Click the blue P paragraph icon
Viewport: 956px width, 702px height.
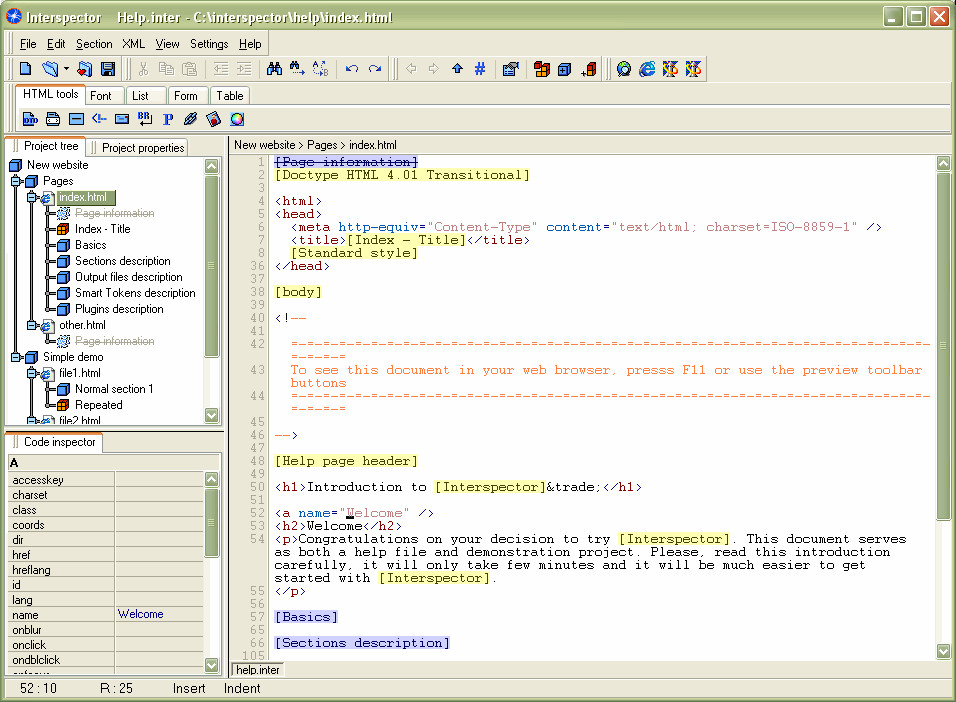[x=168, y=119]
